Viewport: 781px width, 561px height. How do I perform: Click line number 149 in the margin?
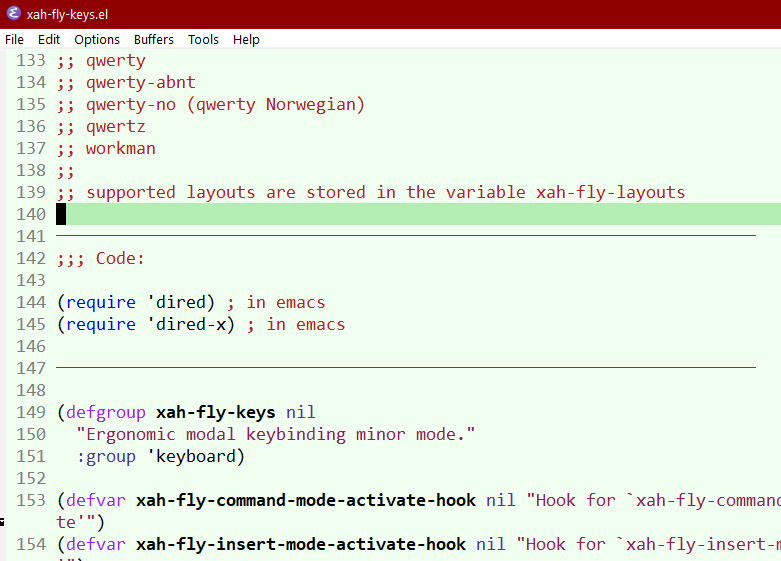pyautogui.click(x=31, y=413)
